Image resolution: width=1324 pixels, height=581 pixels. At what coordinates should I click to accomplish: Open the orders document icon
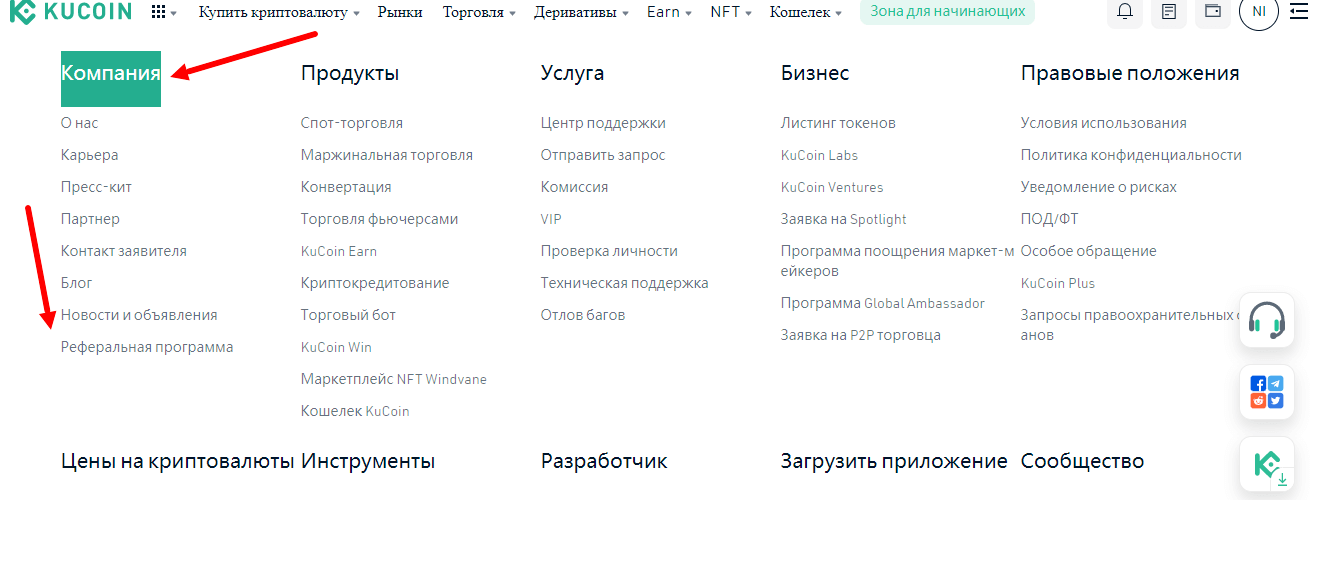1169,12
